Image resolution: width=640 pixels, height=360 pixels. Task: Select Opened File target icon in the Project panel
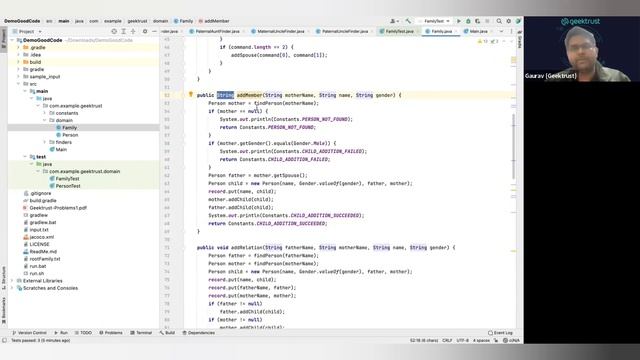click(114, 31)
